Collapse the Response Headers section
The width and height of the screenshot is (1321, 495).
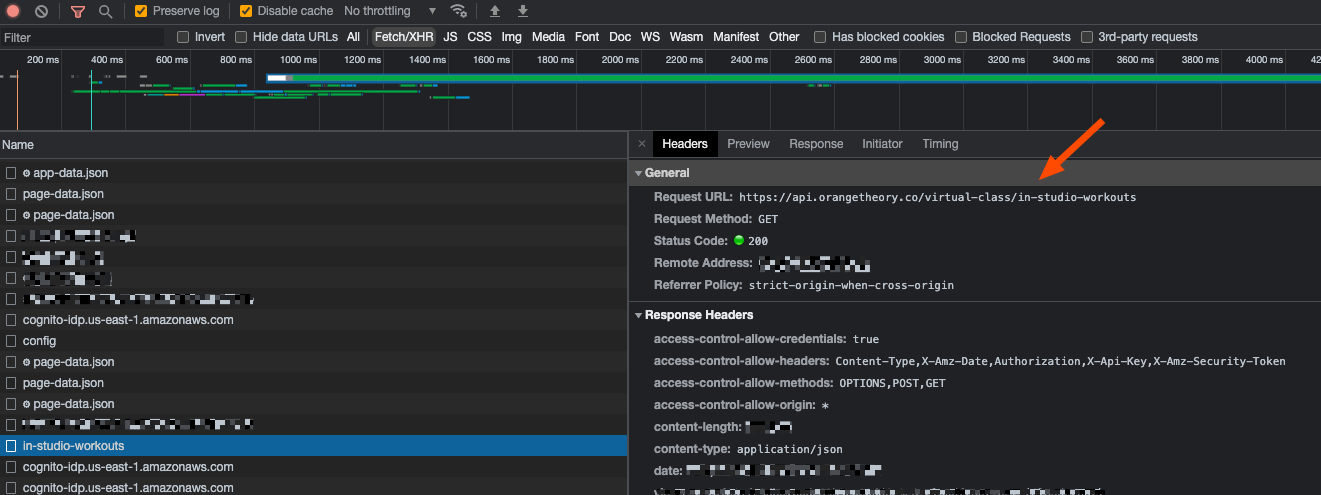click(638, 315)
